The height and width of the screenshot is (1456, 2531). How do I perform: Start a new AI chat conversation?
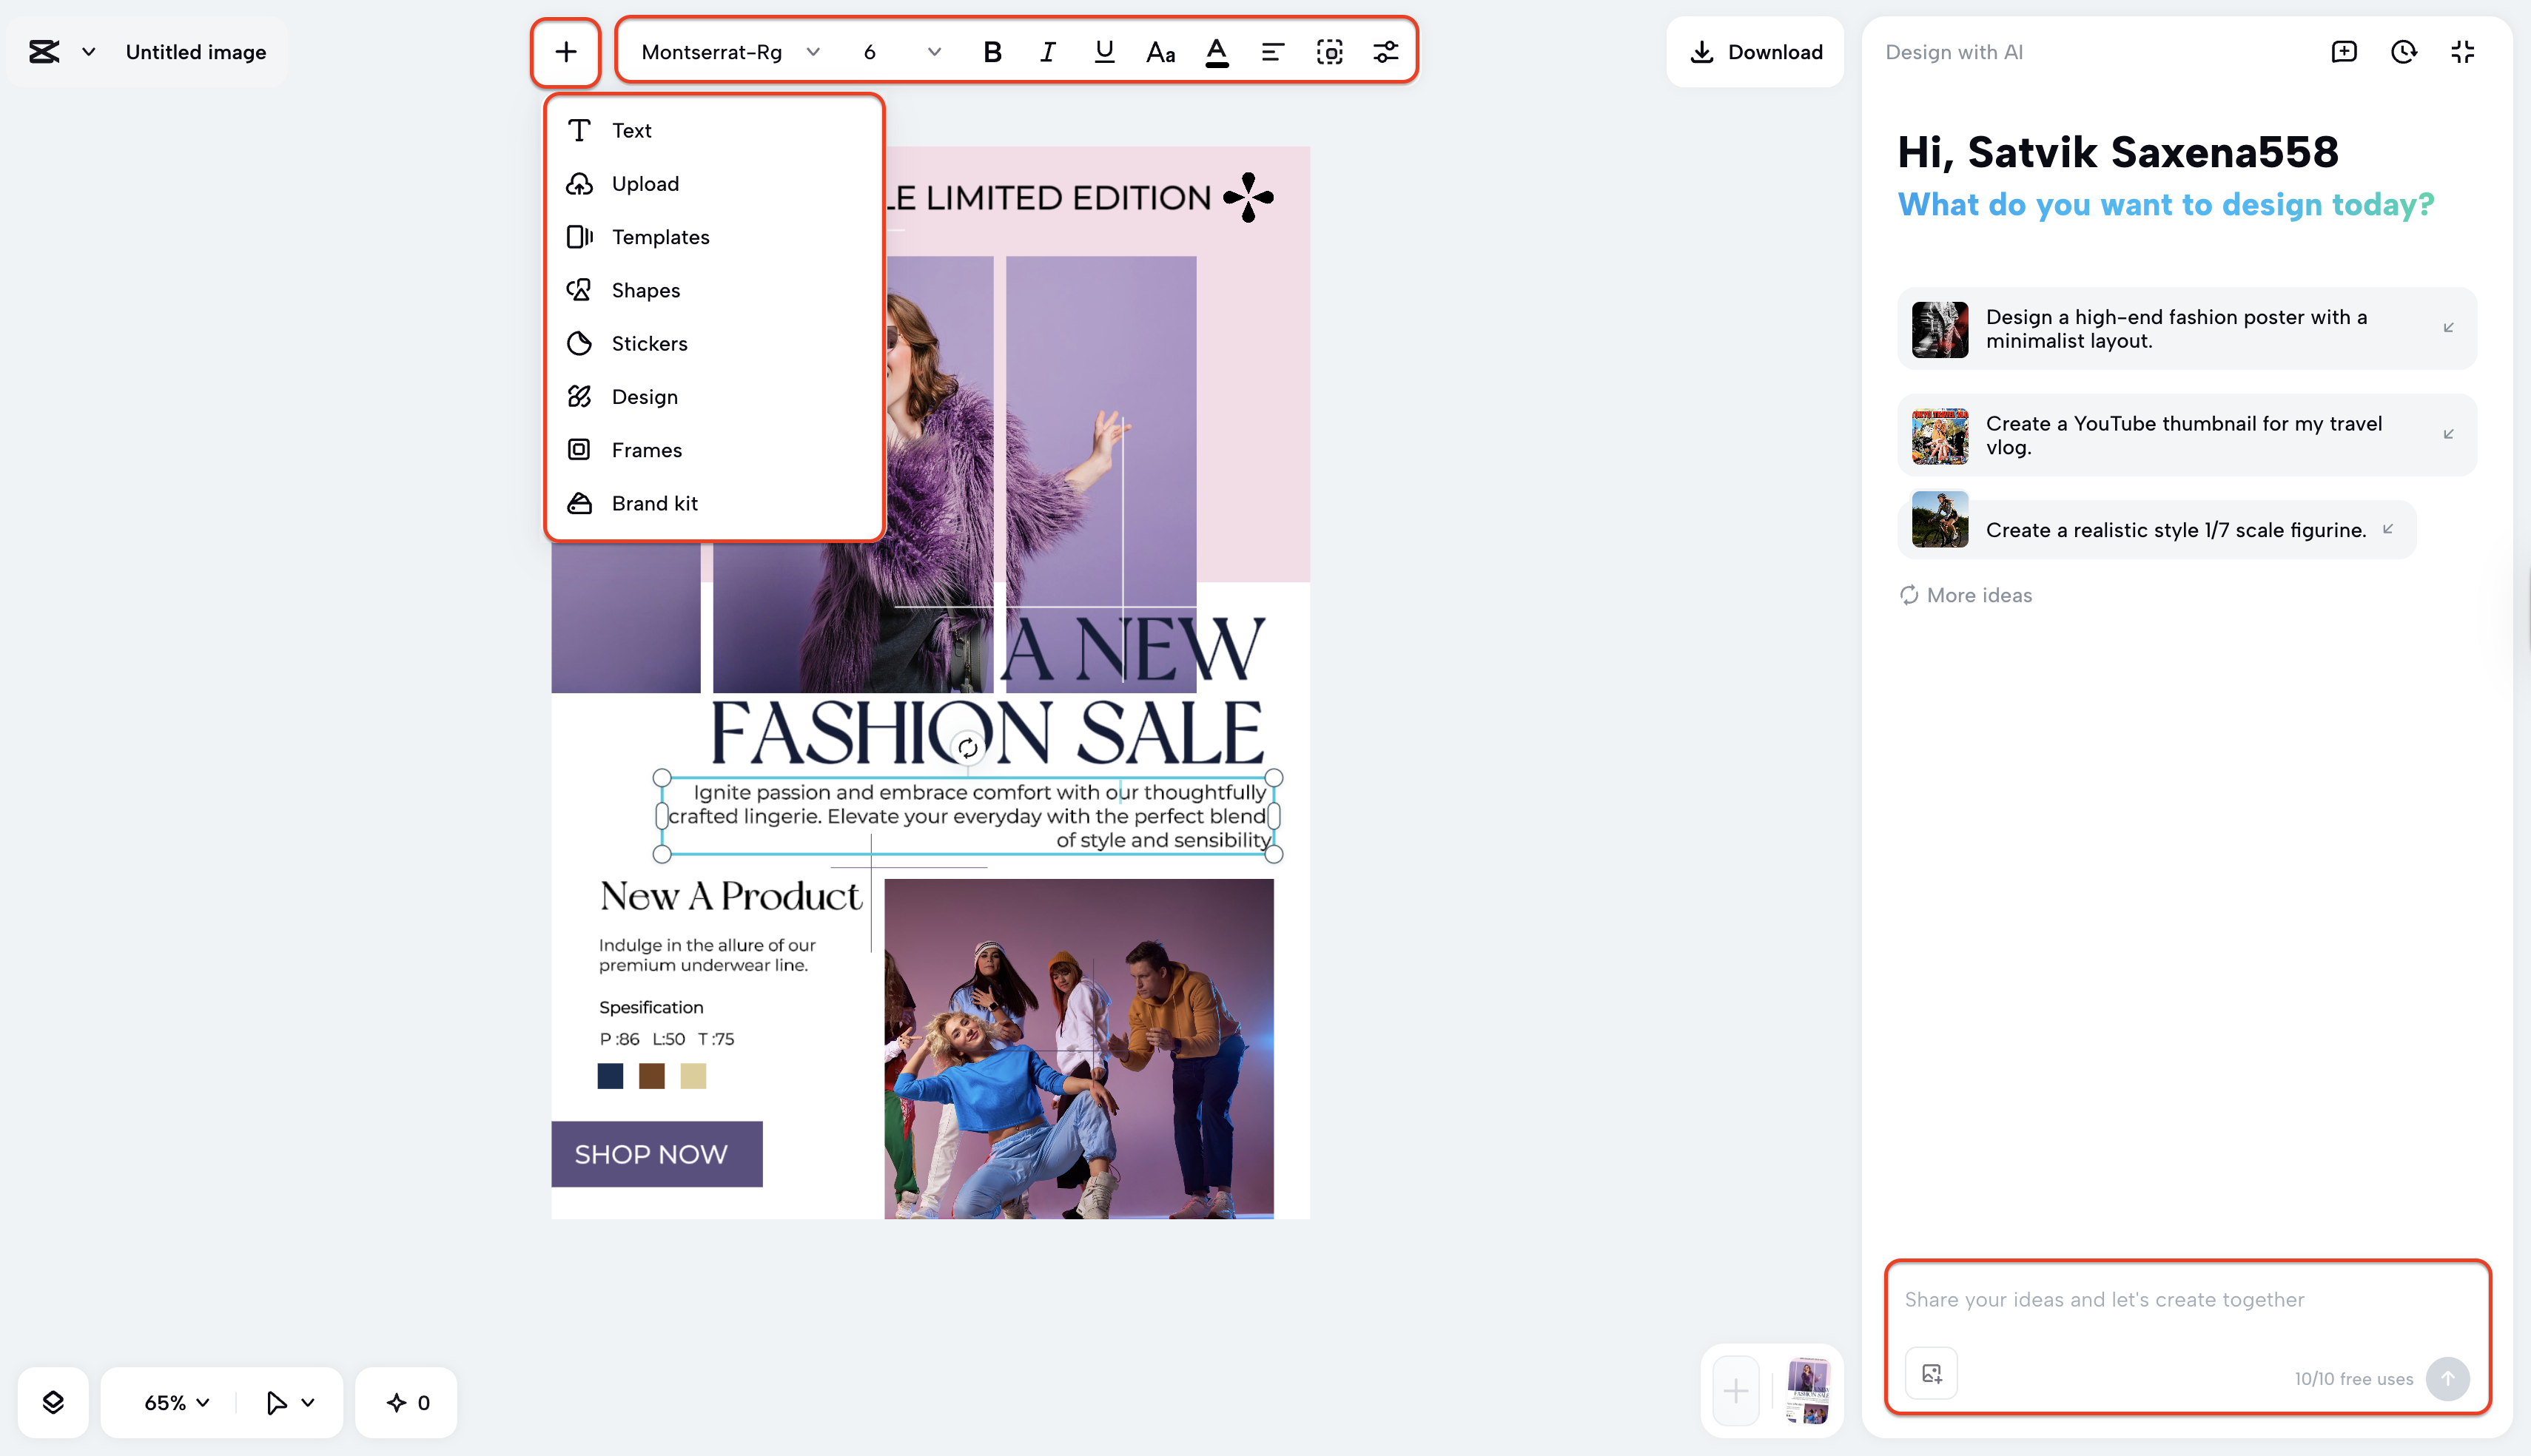click(2343, 52)
